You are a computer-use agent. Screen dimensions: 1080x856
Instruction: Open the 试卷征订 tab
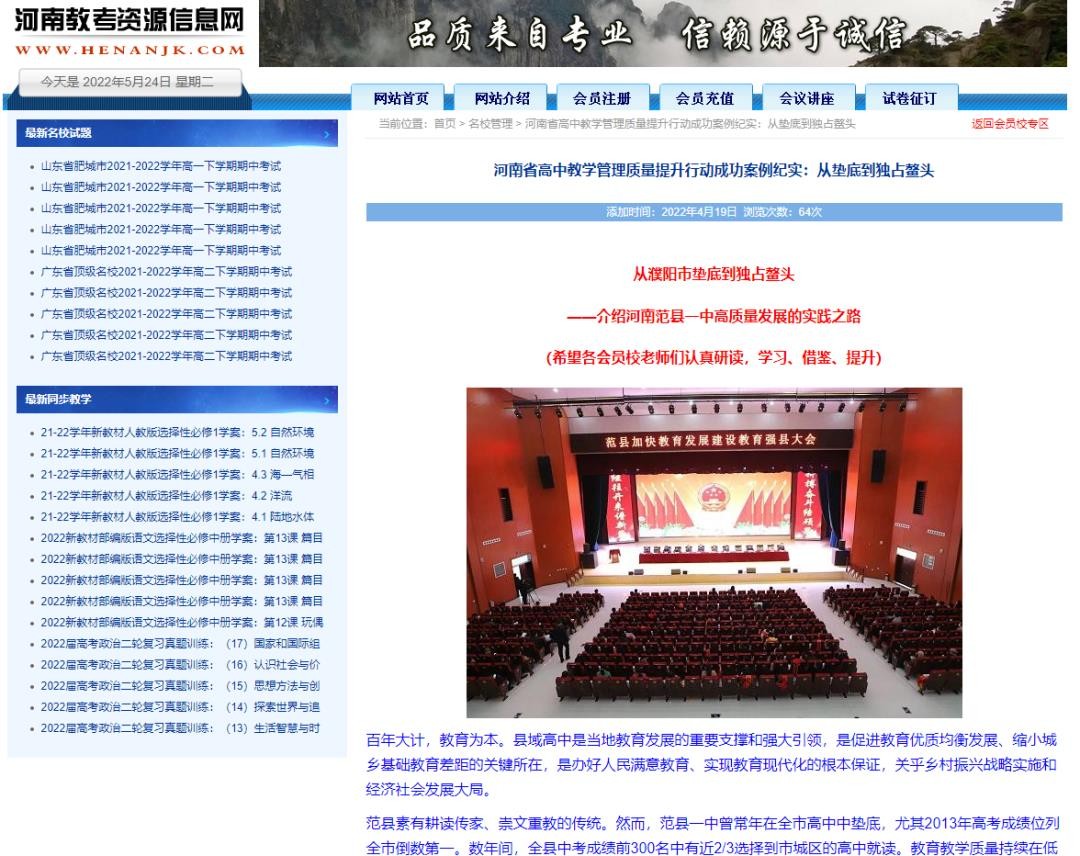pos(909,98)
